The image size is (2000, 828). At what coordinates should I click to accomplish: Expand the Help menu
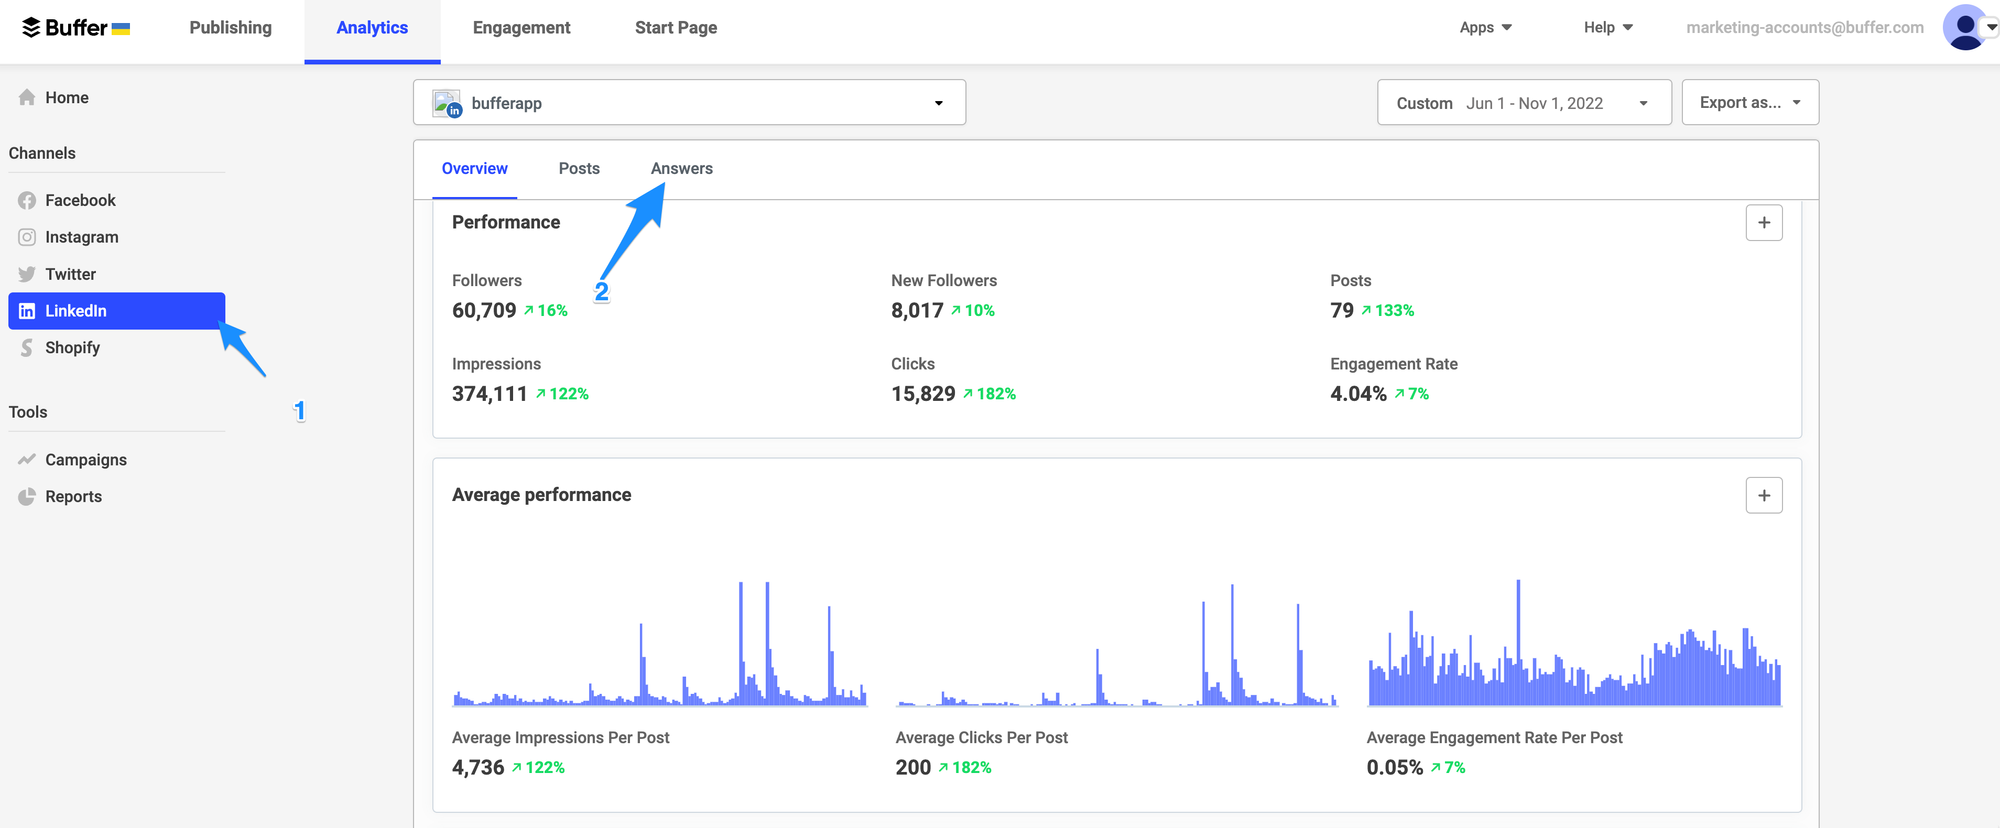pyautogui.click(x=1608, y=27)
